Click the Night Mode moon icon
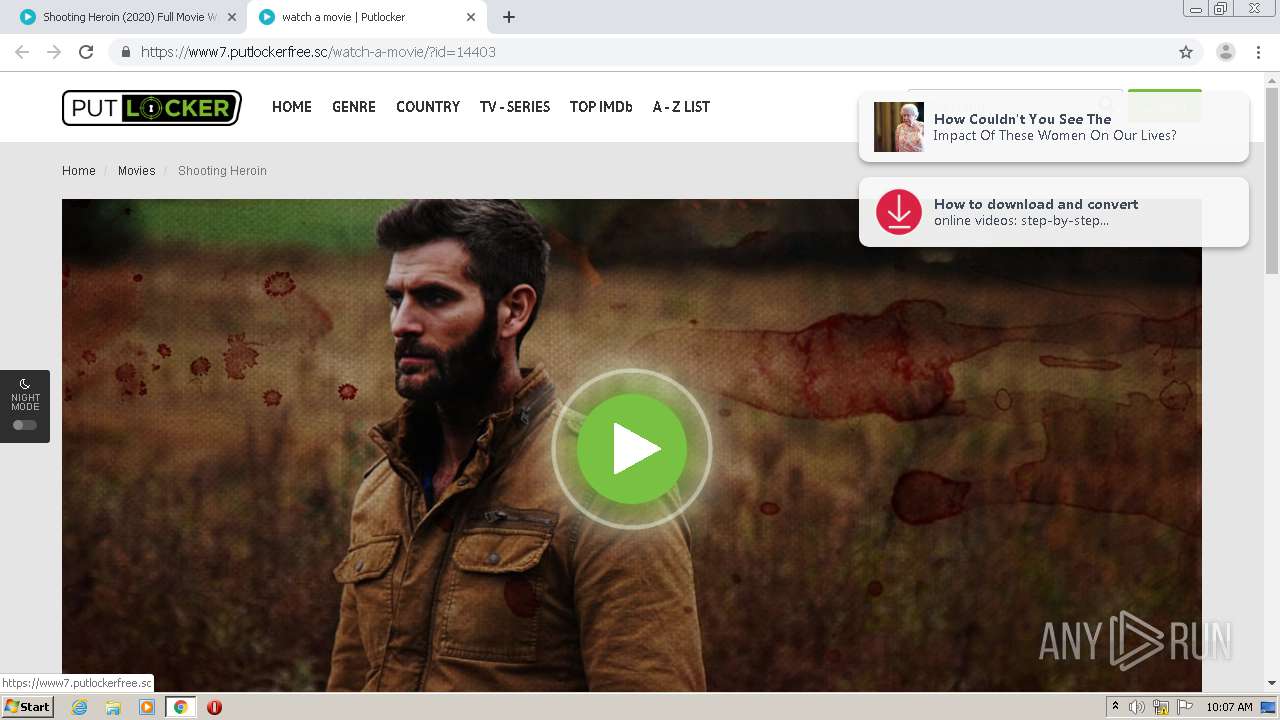The image size is (1280, 720). [25, 383]
